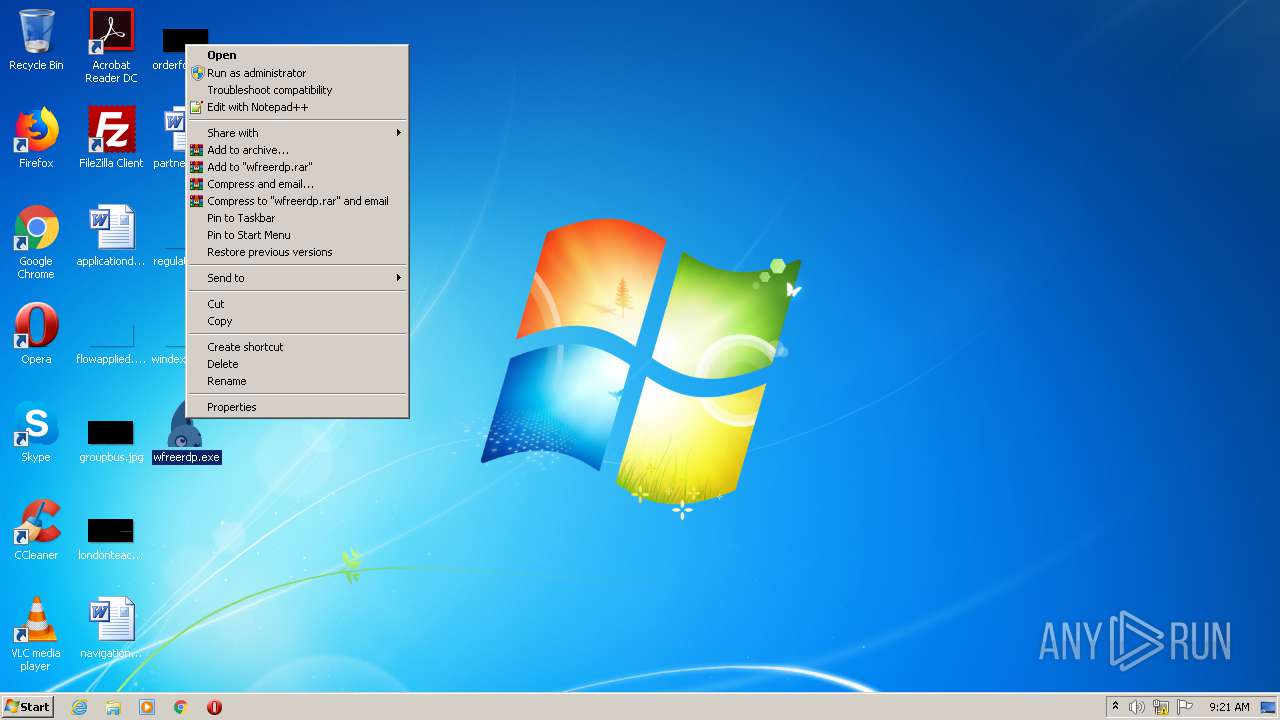The image size is (1280, 720).
Task: Select the applicationd... Word document icon
Action: [x=111, y=236]
